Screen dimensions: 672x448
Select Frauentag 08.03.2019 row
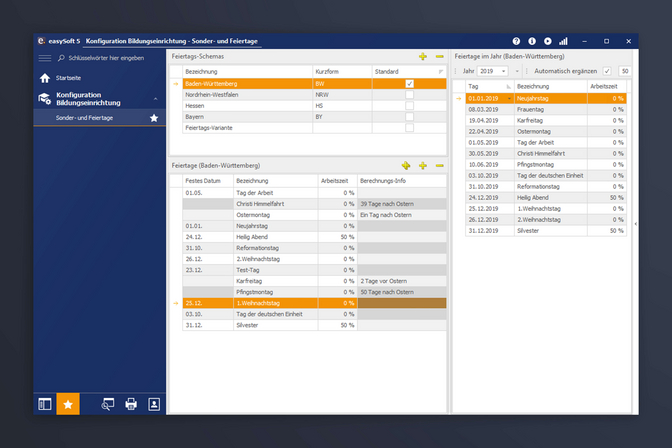tap(546, 110)
